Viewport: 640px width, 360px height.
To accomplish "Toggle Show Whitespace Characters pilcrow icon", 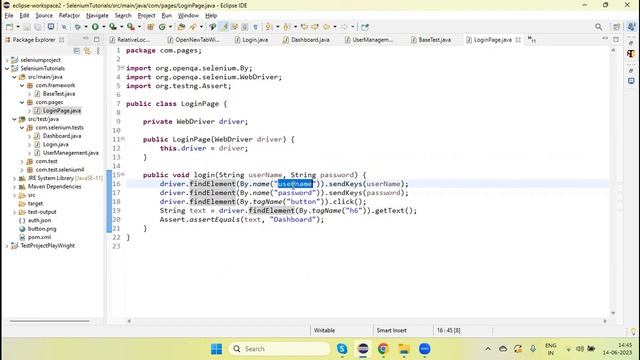I will [256, 27].
